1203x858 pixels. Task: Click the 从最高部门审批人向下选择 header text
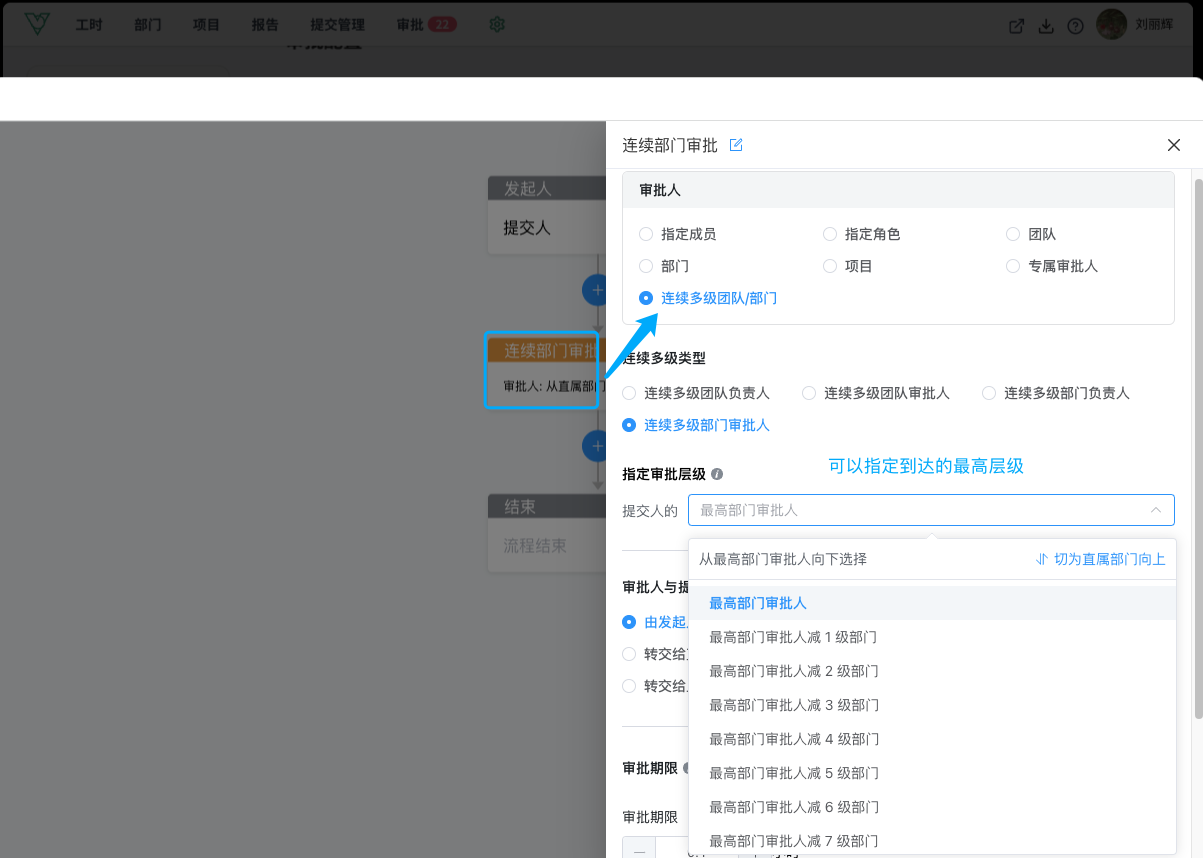[x=783, y=559]
